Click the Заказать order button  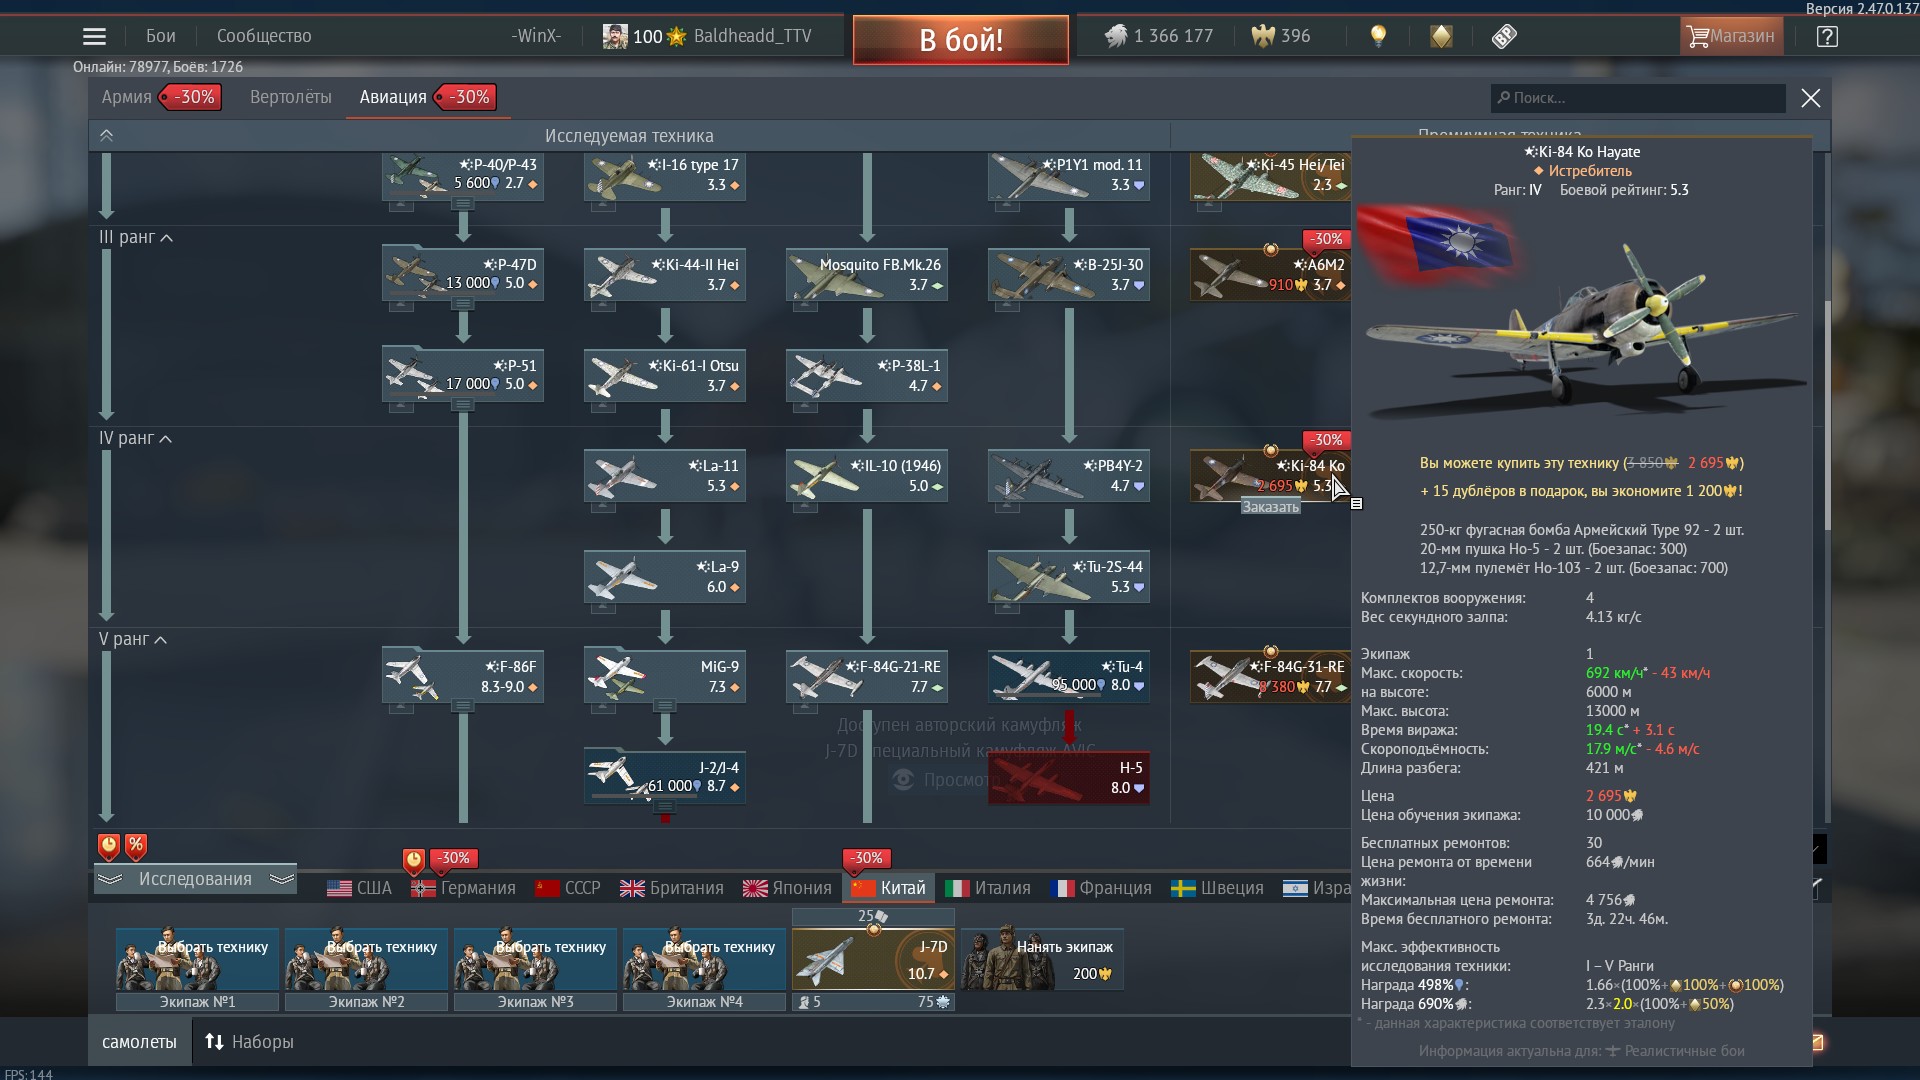pyautogui.click(x=1270, y=507)
